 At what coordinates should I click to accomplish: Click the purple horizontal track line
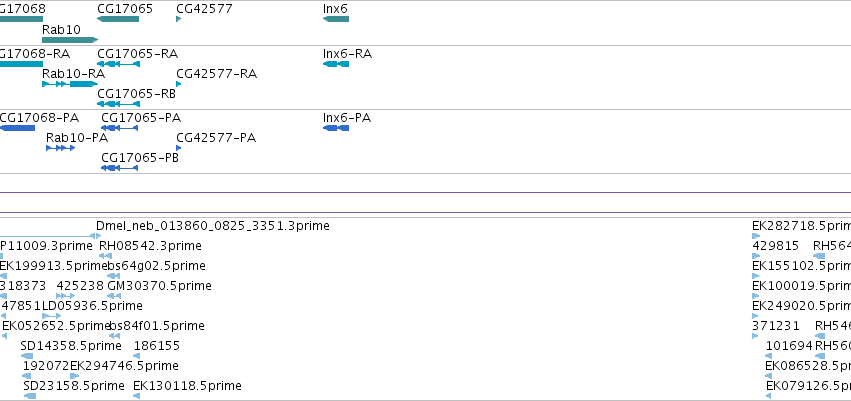coord(425,192)
